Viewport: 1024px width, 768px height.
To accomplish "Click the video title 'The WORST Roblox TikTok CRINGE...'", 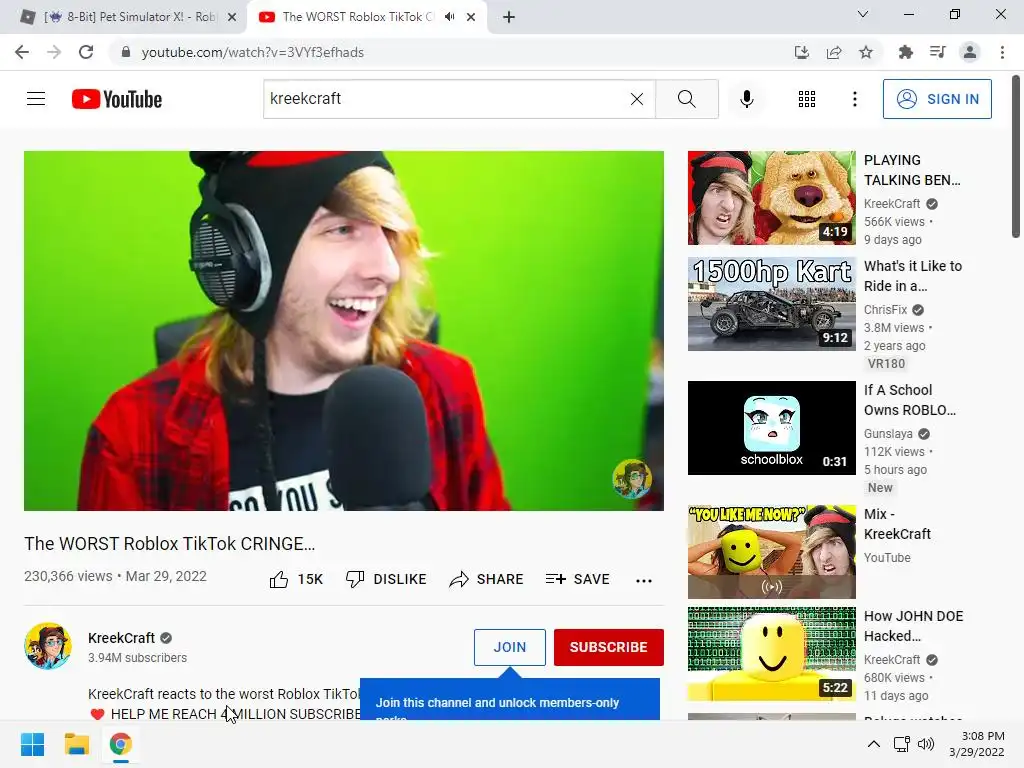I will (x=170, y=544).
